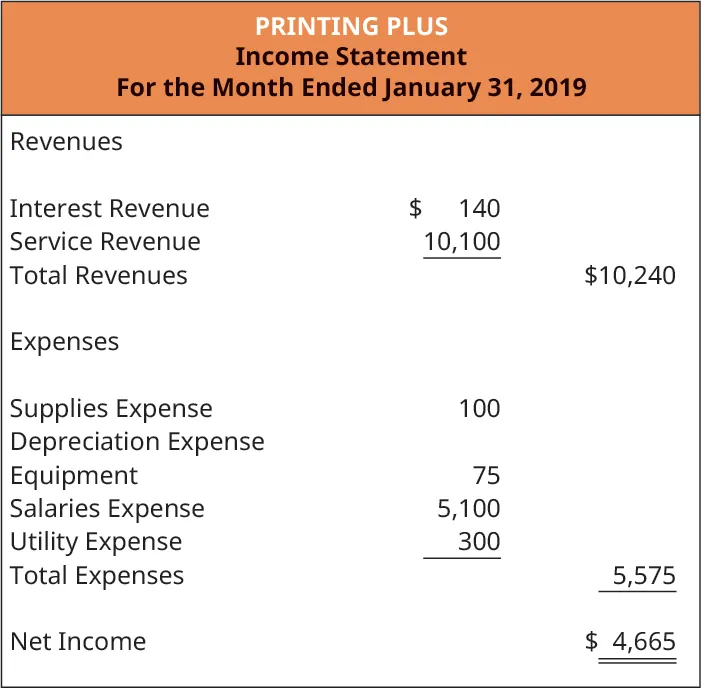Image resolution: width=701 pixels, height=688 pixels.
Task: Click the Service Revenue label
Action: click(x=105, y=242)
